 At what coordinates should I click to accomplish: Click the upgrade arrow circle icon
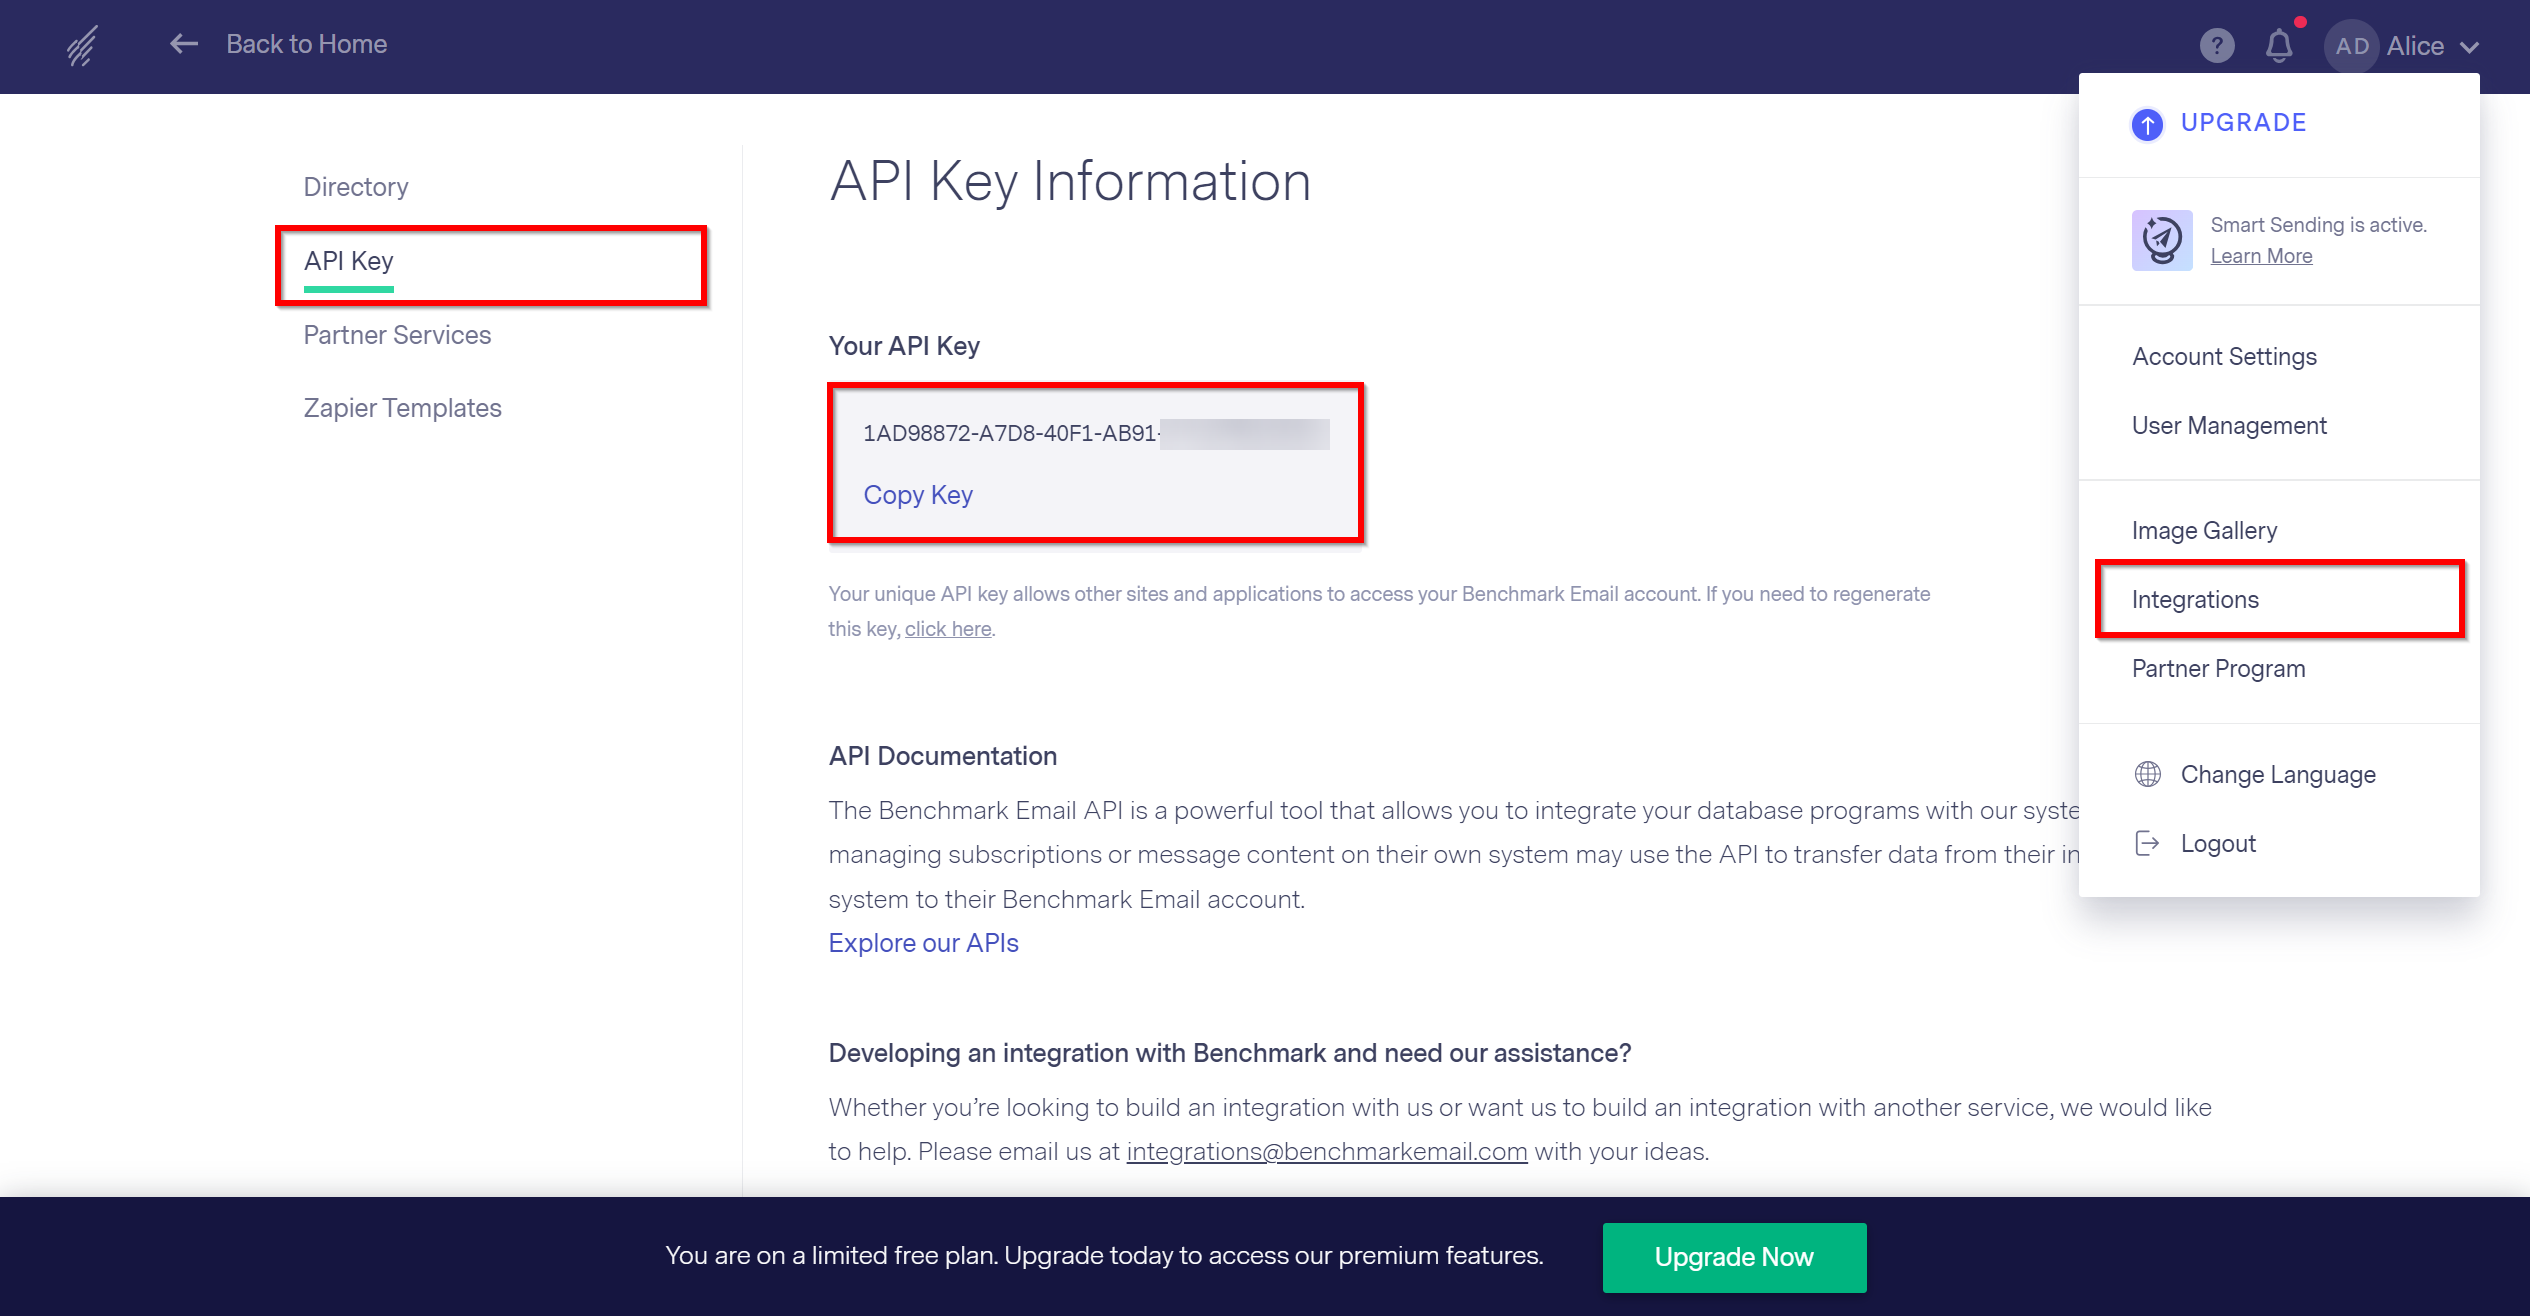[2147, 124]
